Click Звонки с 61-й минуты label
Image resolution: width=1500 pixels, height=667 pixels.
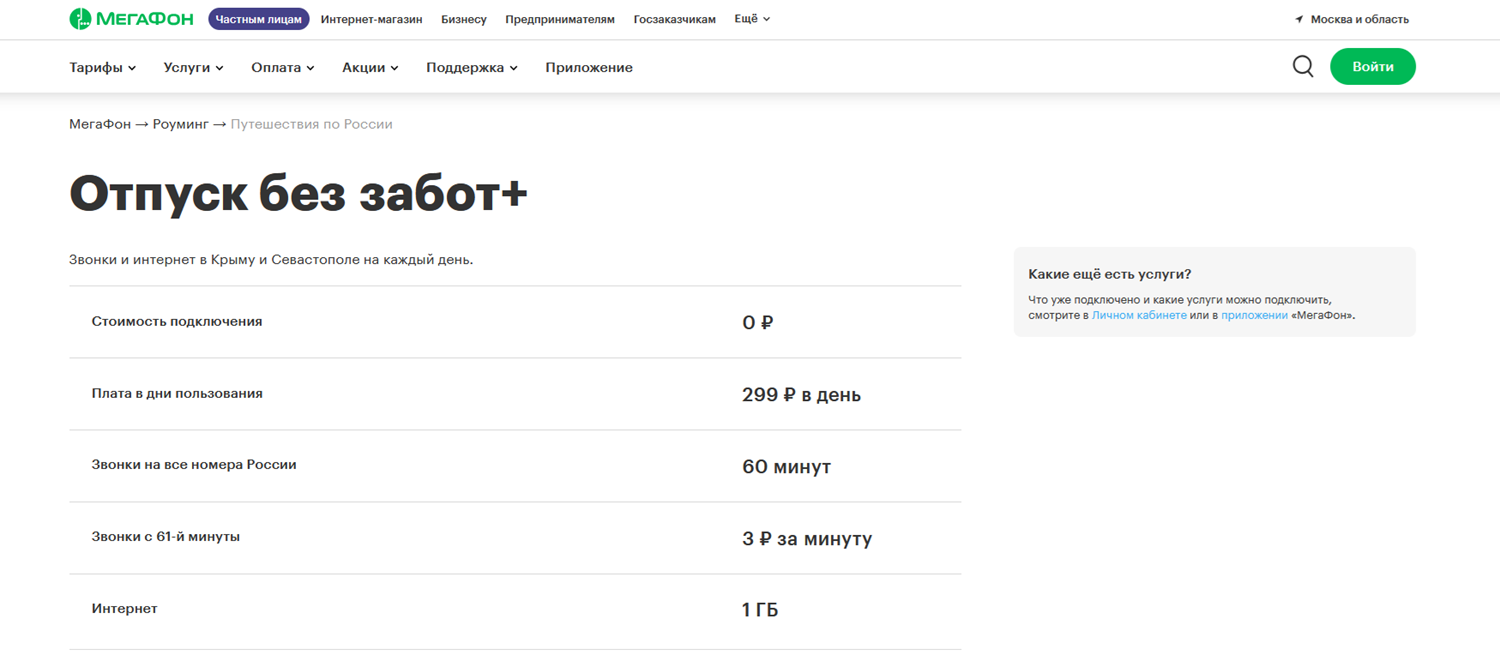[166, 537]
